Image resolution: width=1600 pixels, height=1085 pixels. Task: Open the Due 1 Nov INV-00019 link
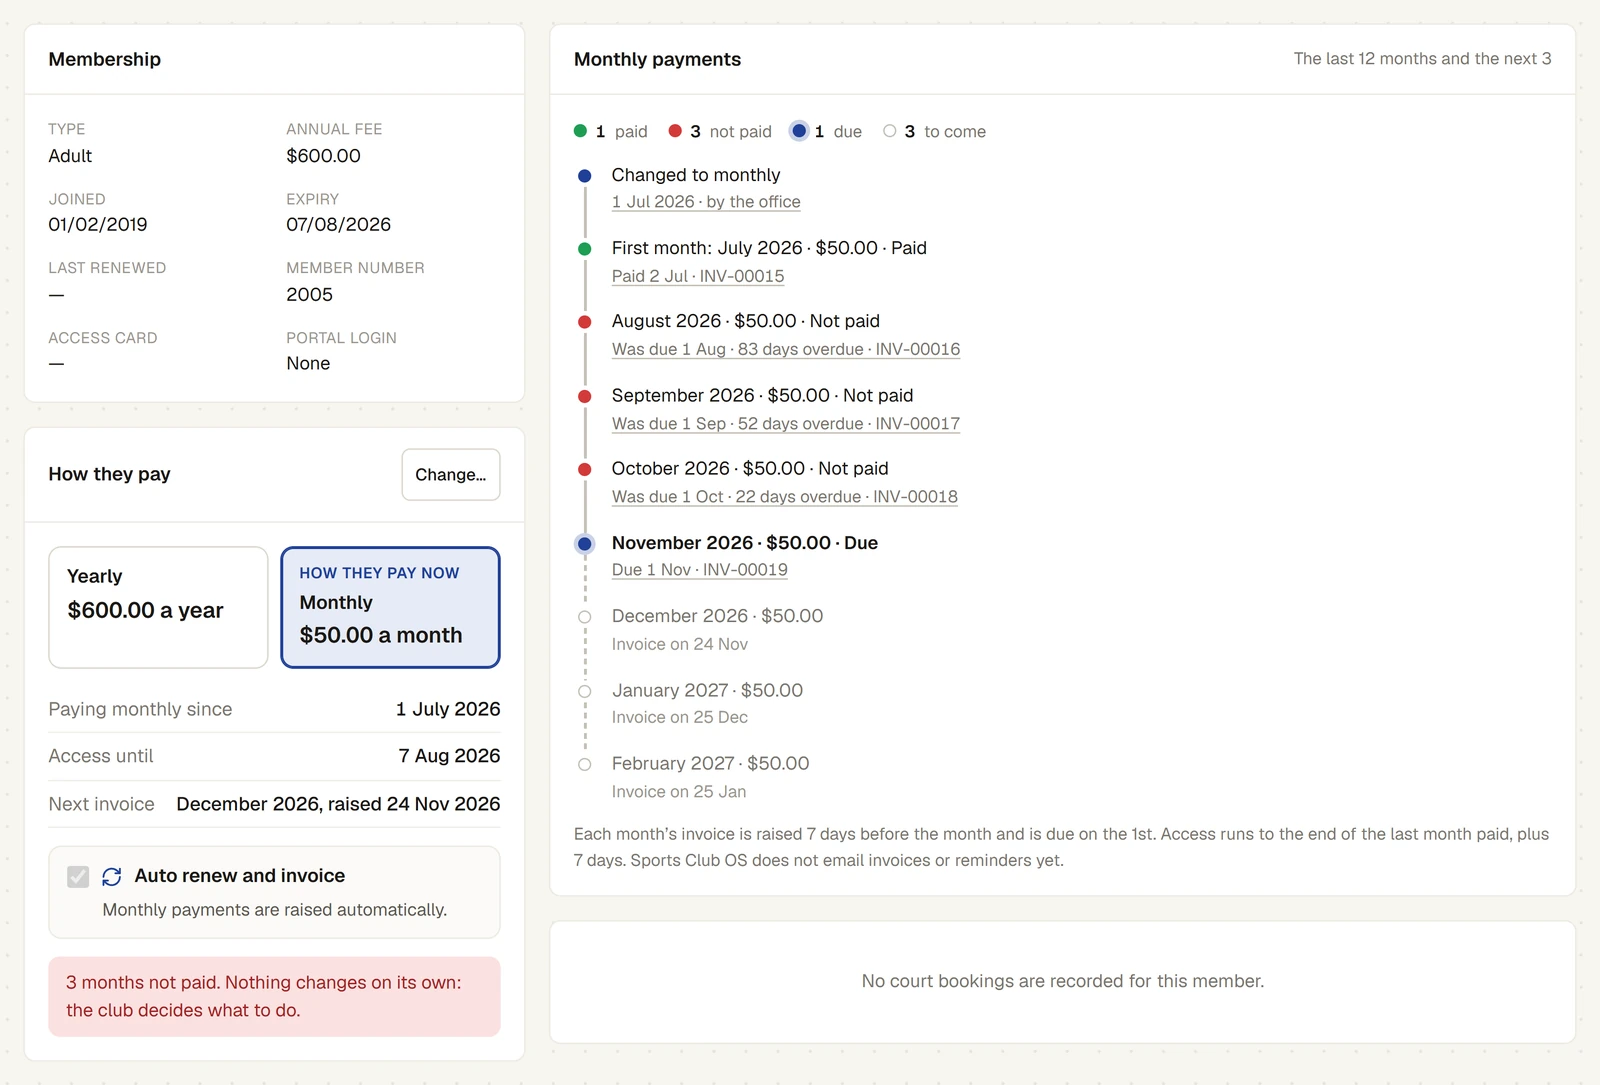[700, 570]
